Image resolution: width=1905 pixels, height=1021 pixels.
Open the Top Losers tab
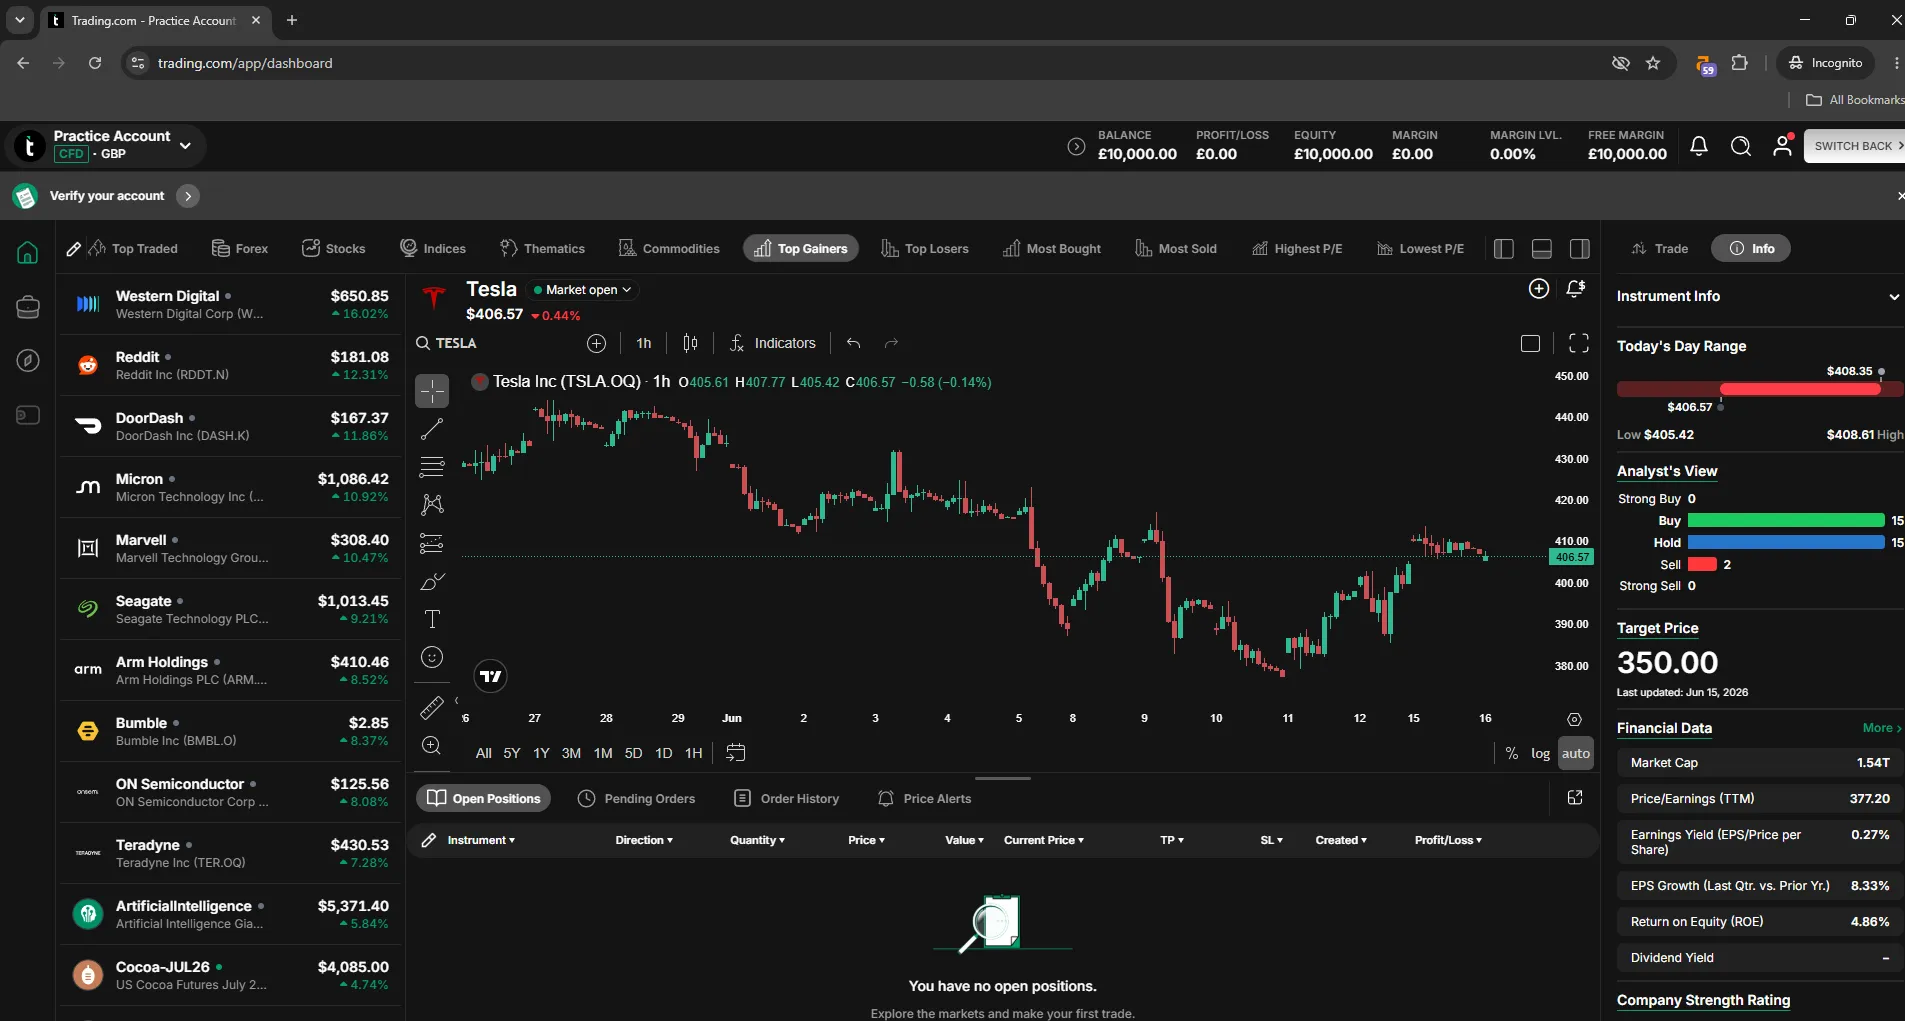pyautogui.click(x=925, y=248)
